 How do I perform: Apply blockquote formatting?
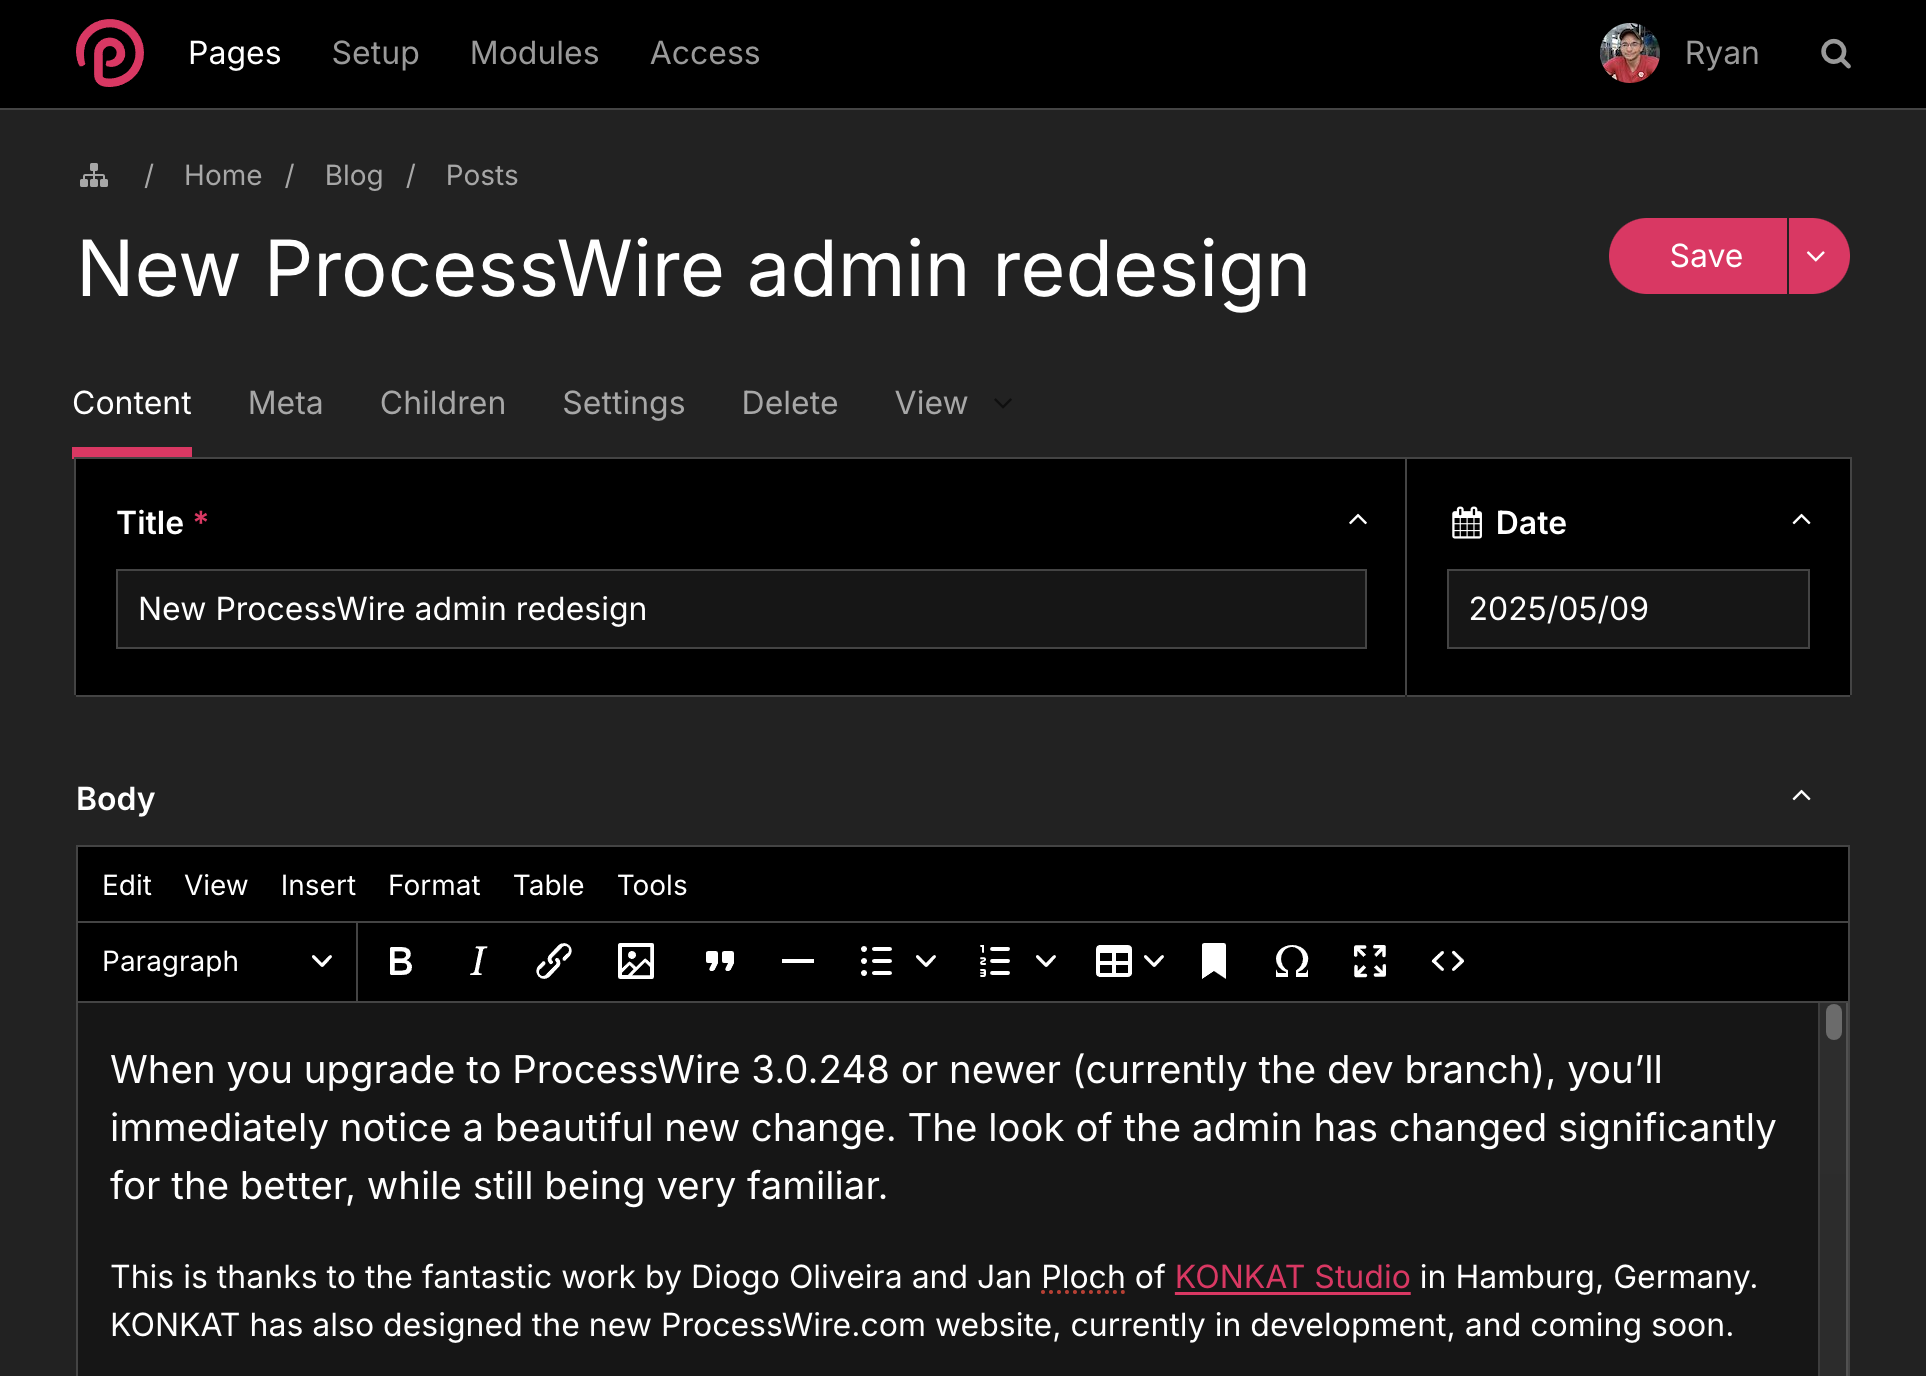click(719, 961)
